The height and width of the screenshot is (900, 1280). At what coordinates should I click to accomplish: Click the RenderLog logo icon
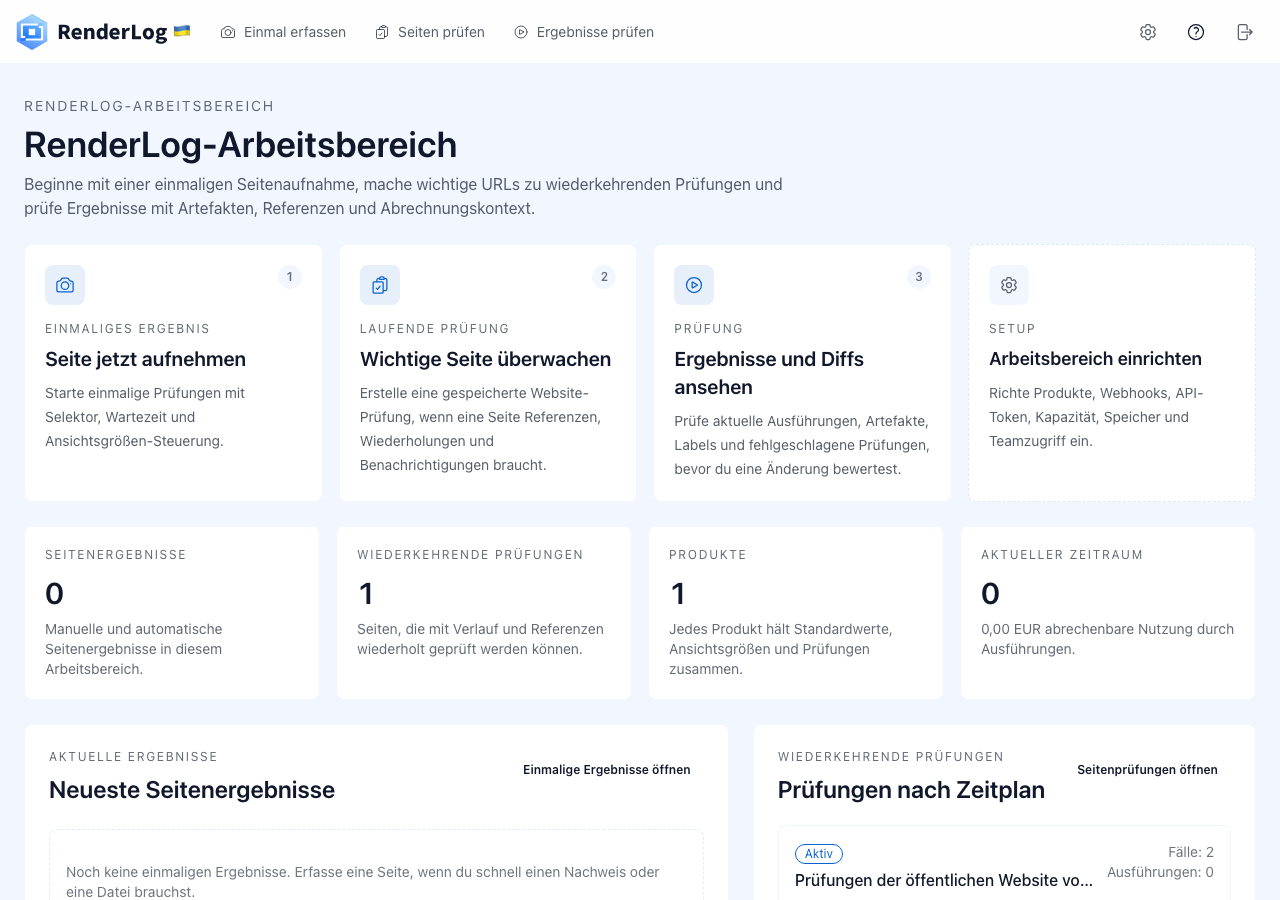pos(32,32)
